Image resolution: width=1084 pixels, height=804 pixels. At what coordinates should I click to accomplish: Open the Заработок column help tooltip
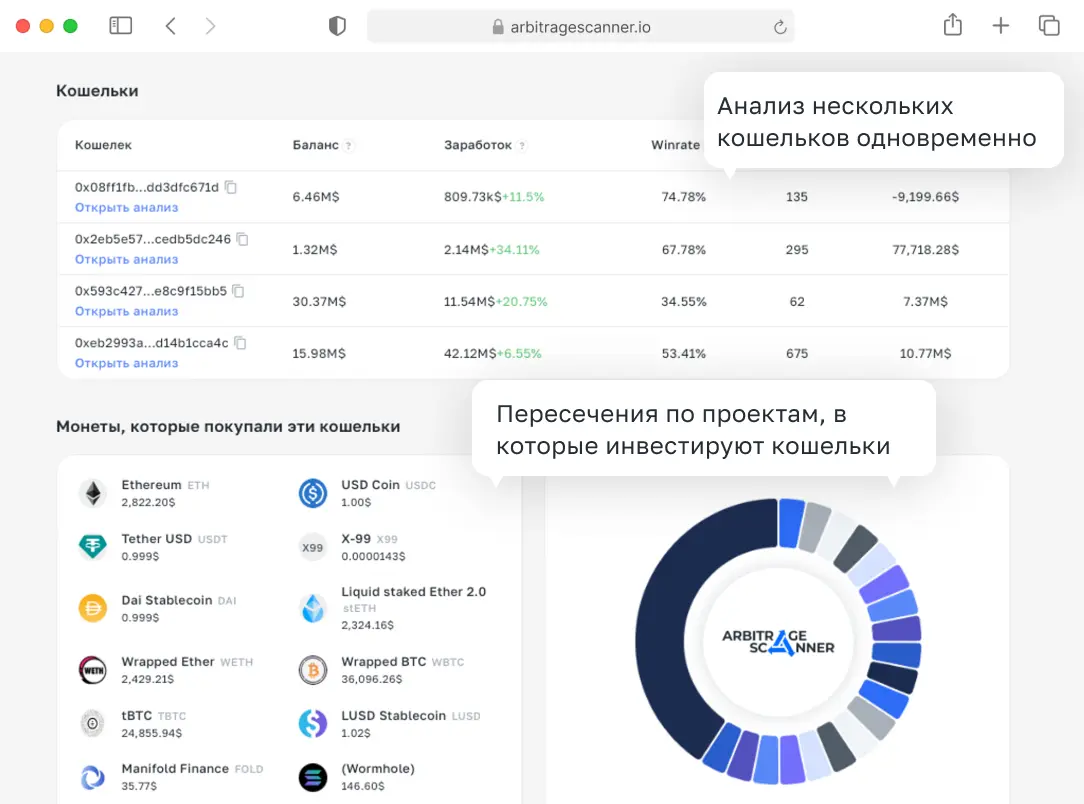coord(521,144)
